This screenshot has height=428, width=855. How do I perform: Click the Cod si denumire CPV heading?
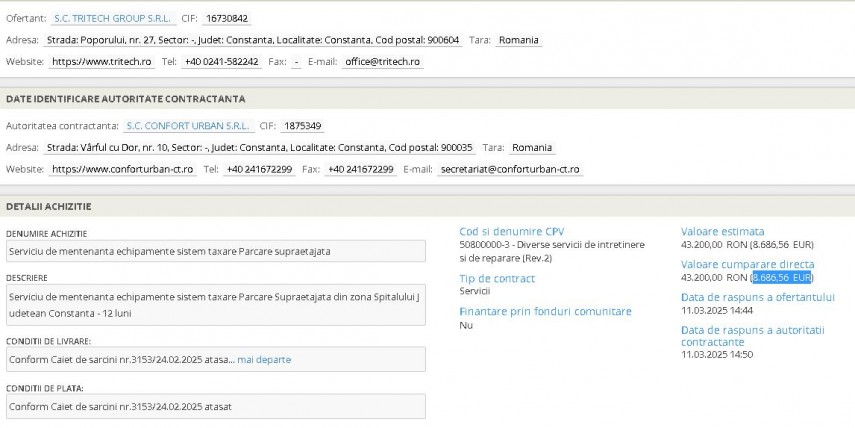pos(511,231)
